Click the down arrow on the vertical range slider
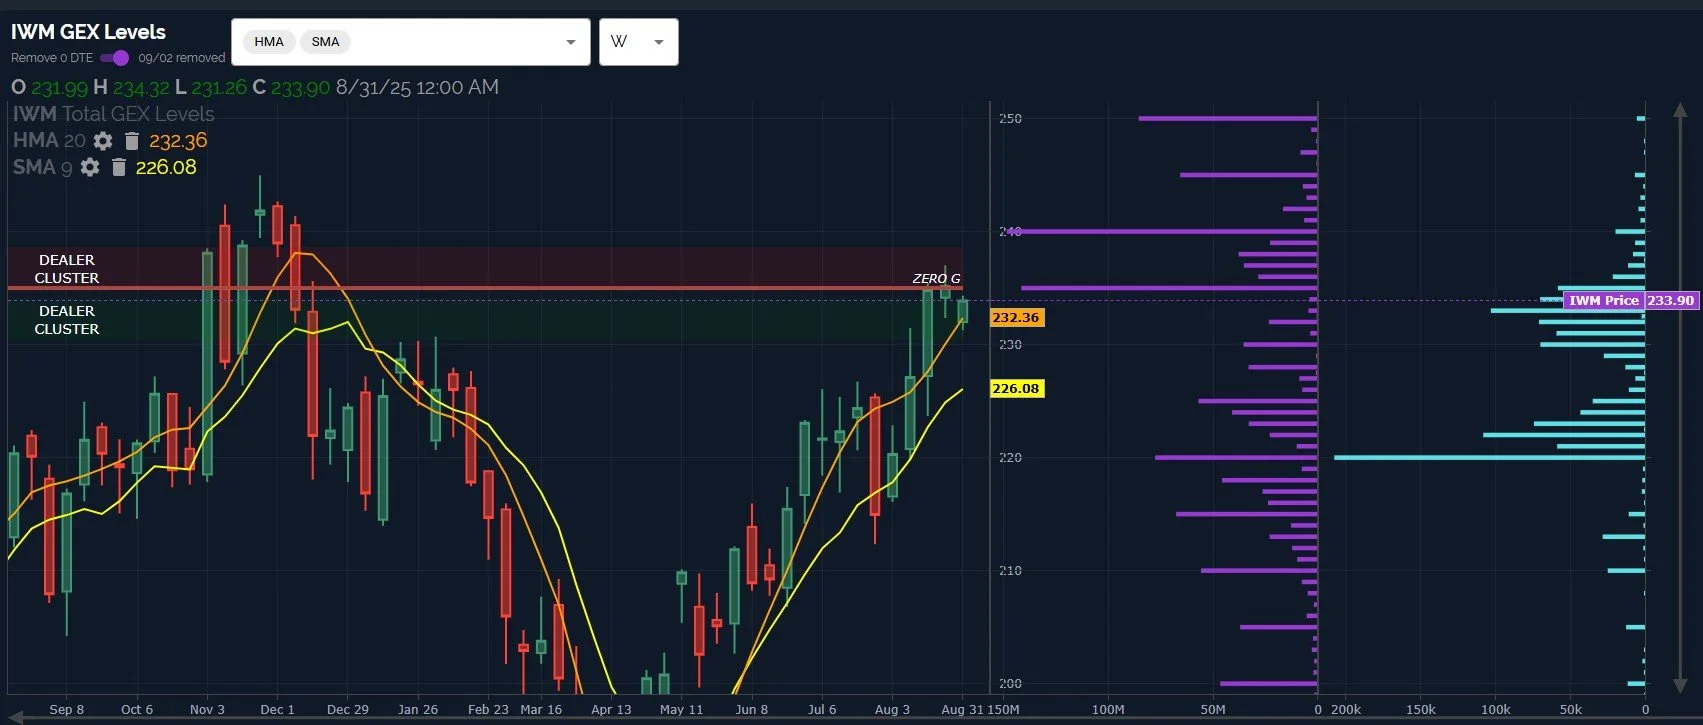Viewport: 1703px width, 725px height. click(1679, 686)
